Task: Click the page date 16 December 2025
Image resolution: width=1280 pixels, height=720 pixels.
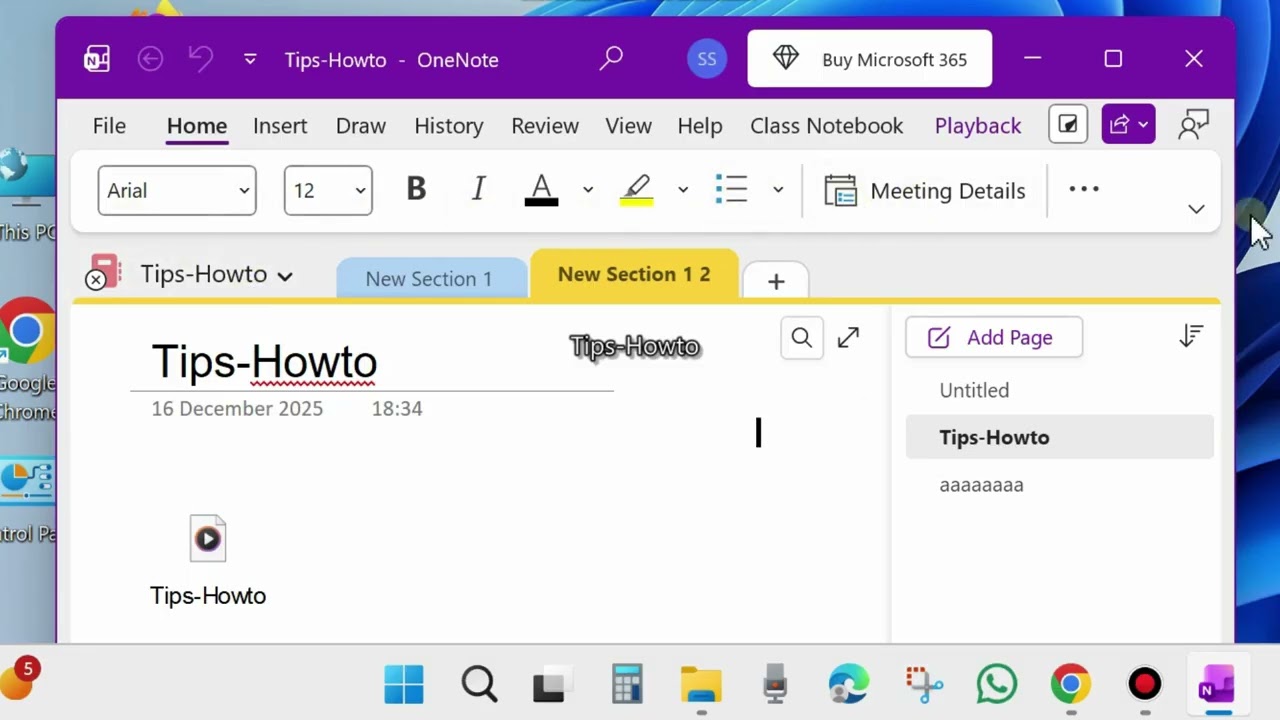Action: [237, 408]
